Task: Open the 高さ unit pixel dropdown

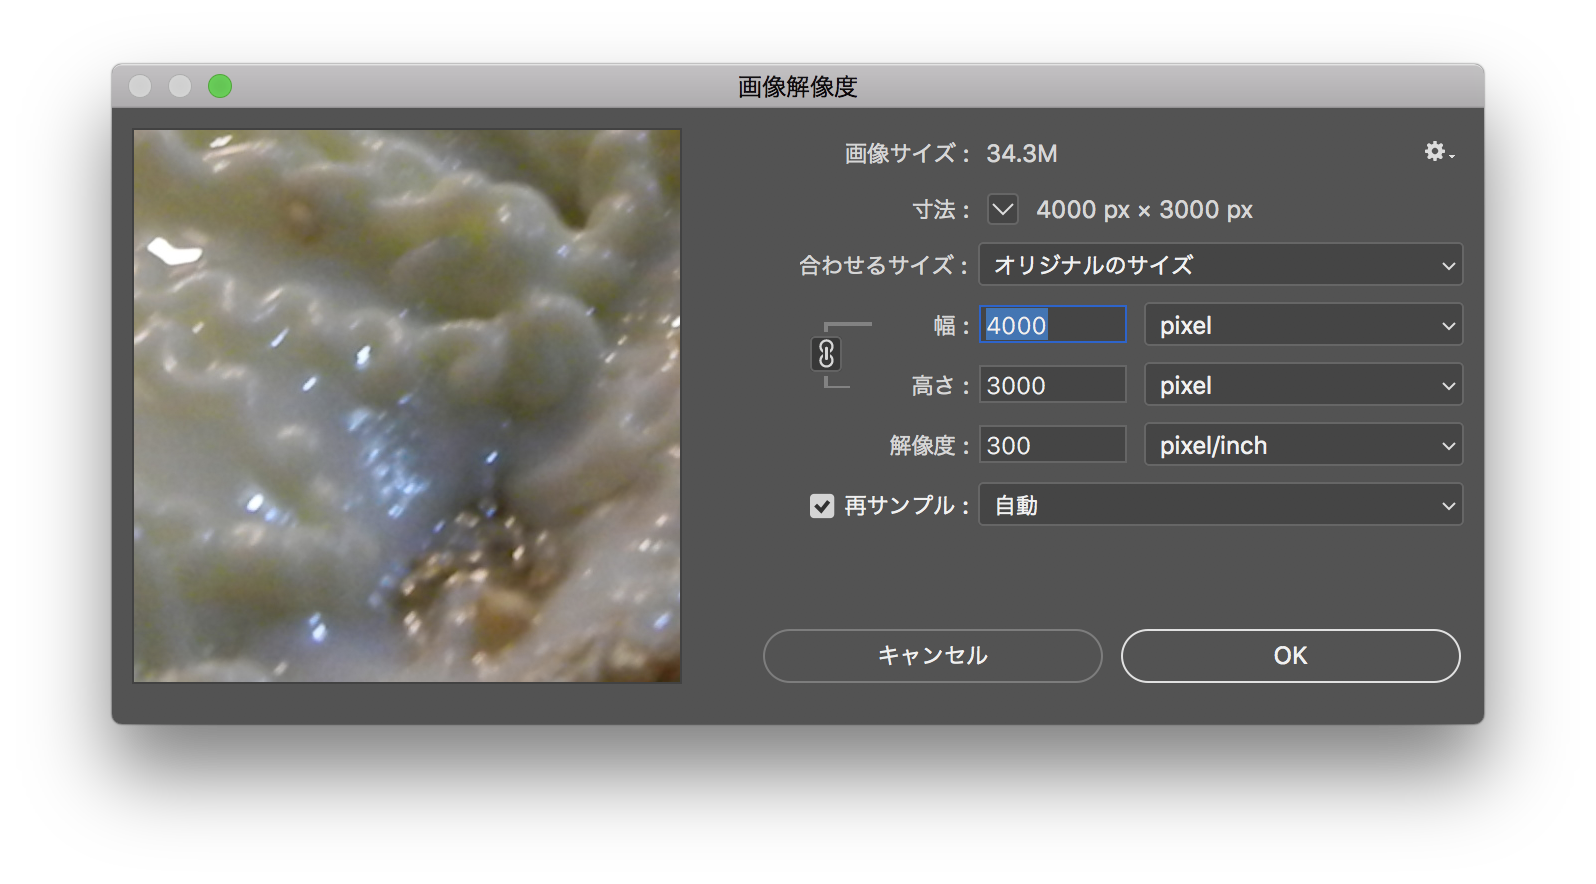Action: [1303, 385]
